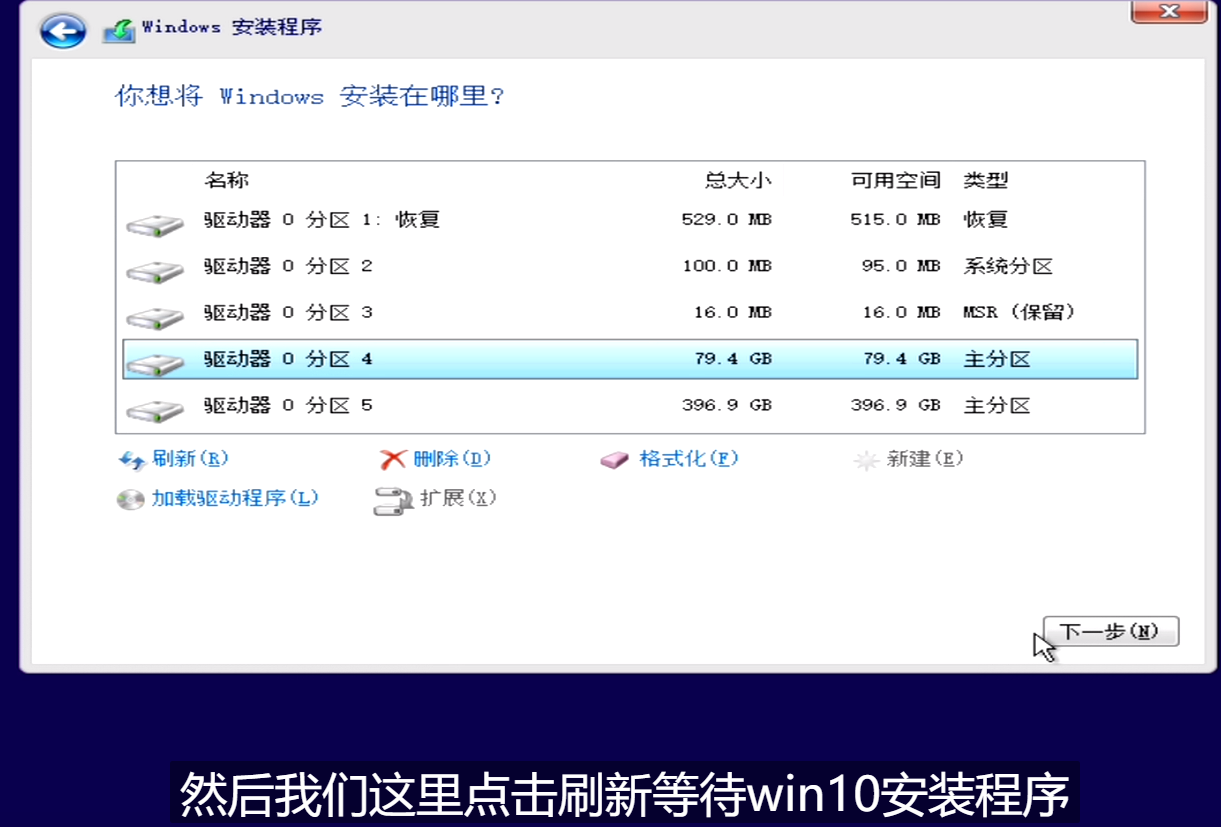
Task: Select row 驱动器 0 分区 2
Action: 630,266
